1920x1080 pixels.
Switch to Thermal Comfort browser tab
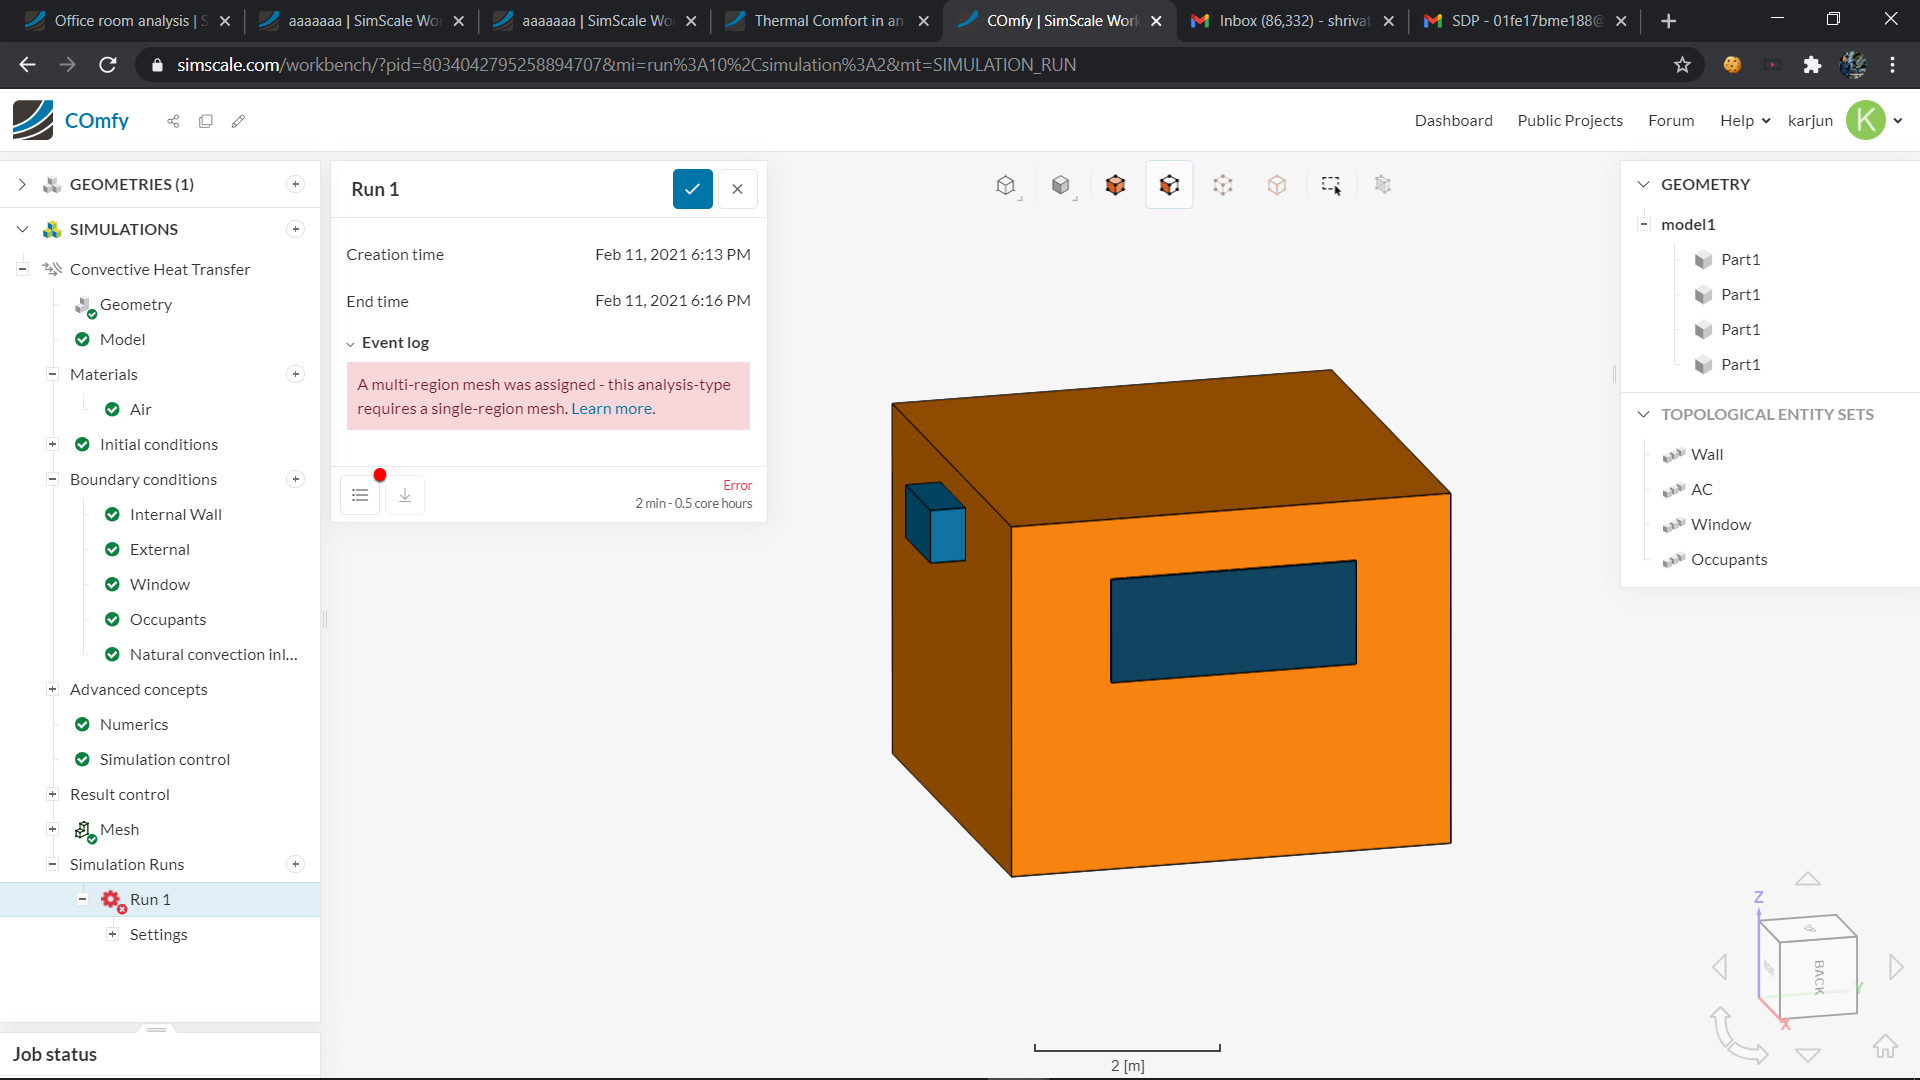(827, 20)
